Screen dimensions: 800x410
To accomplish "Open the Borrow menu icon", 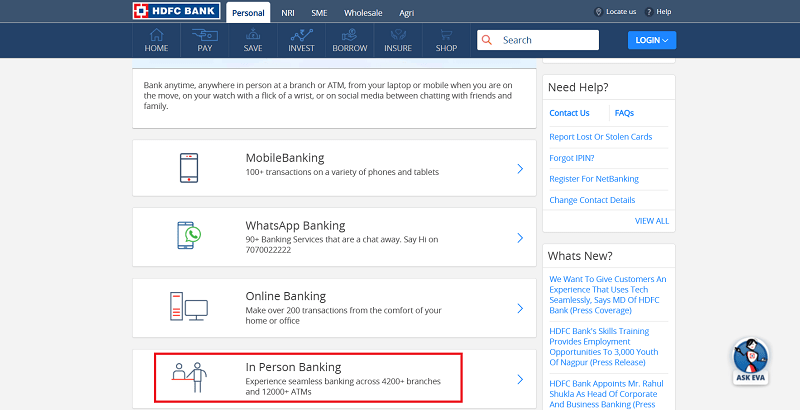I will point(349,35).
